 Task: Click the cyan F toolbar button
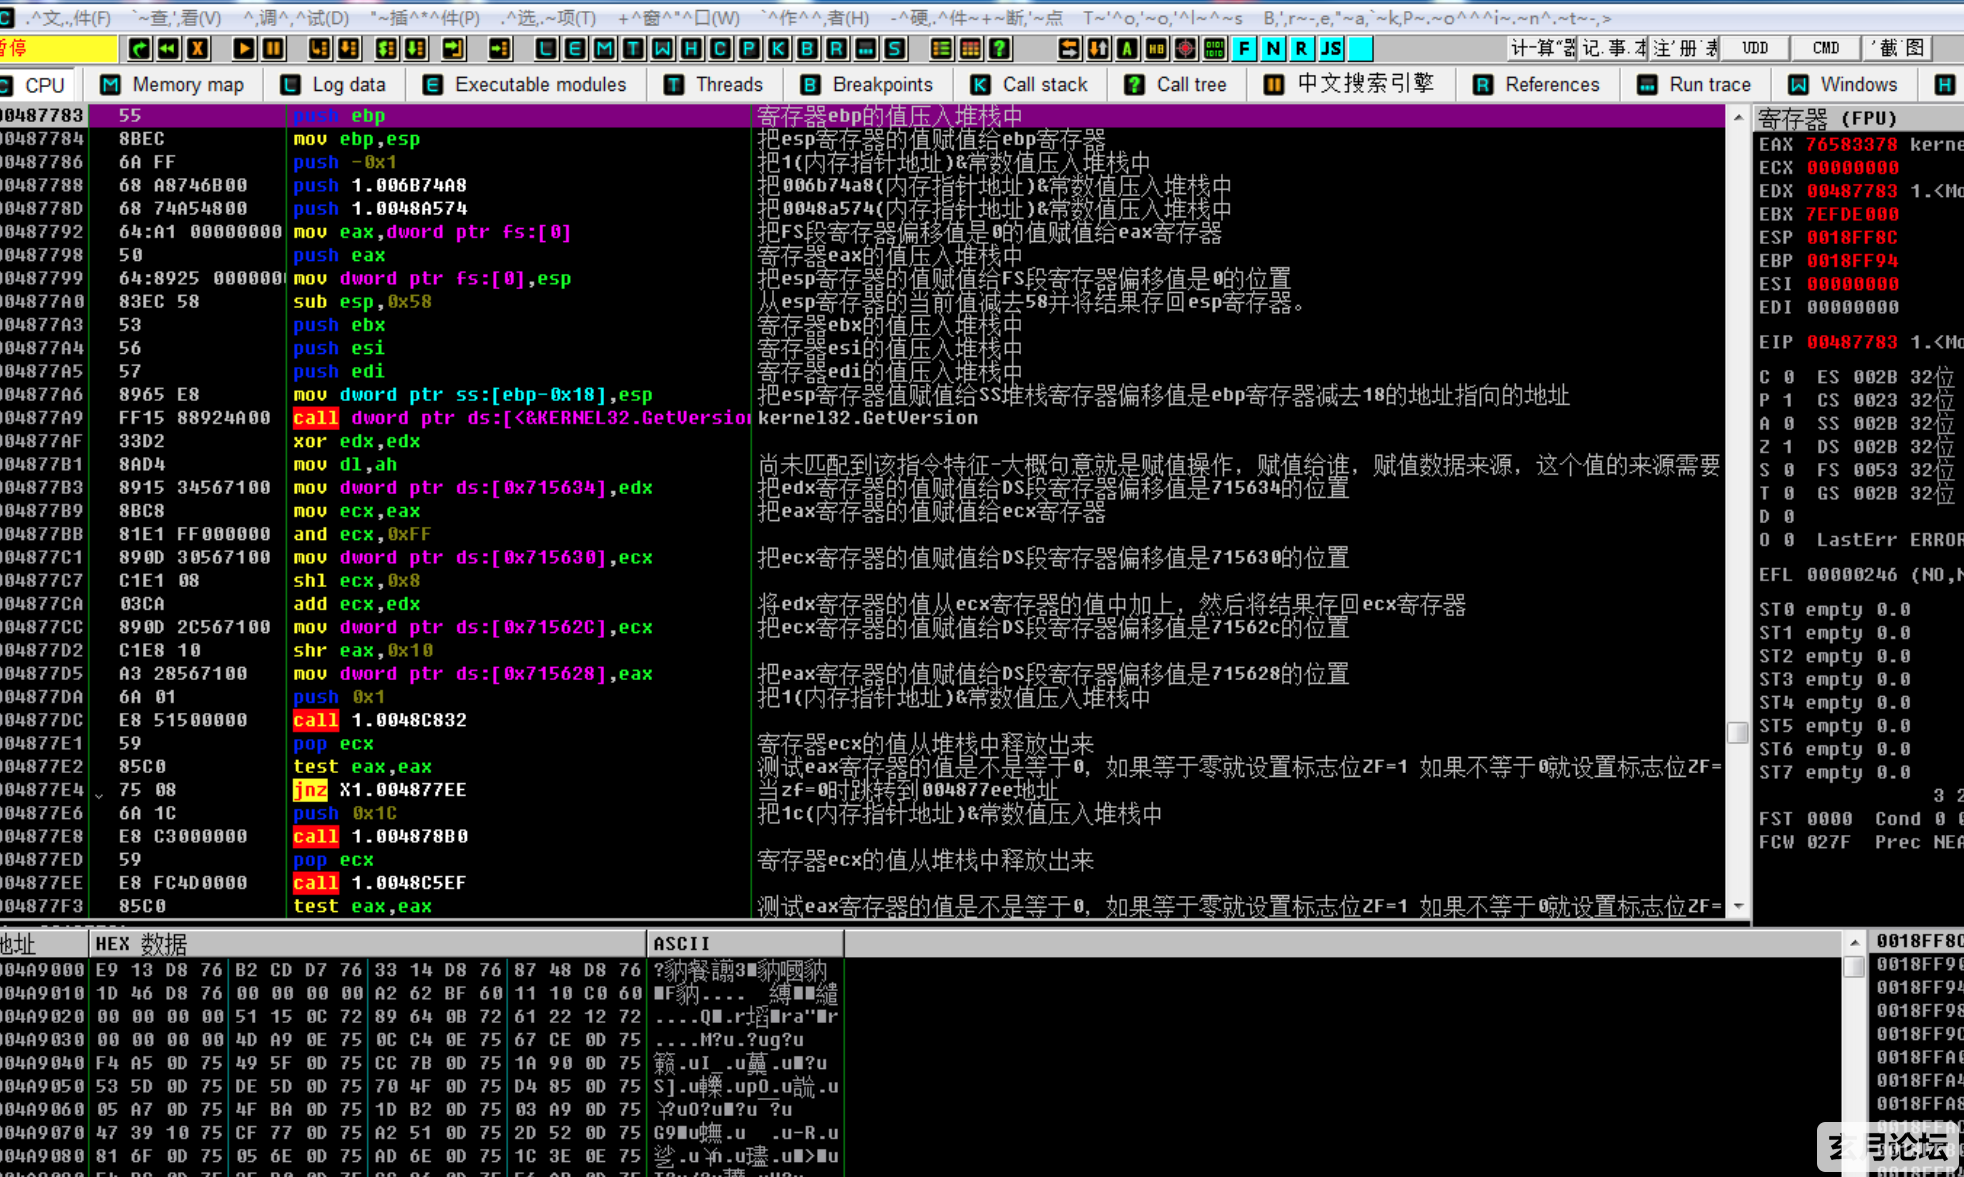pos(1244,48)
